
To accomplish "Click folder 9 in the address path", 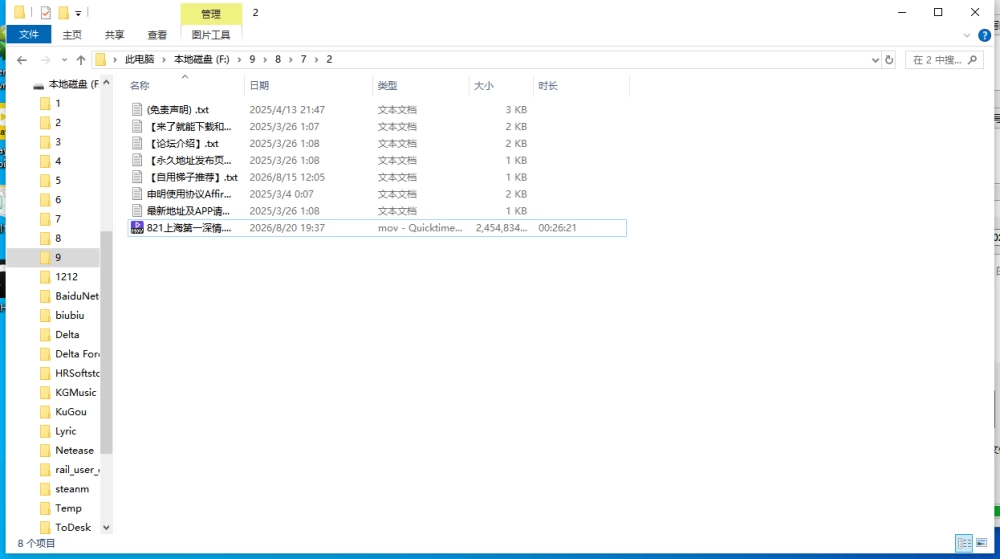I will 252,59.
